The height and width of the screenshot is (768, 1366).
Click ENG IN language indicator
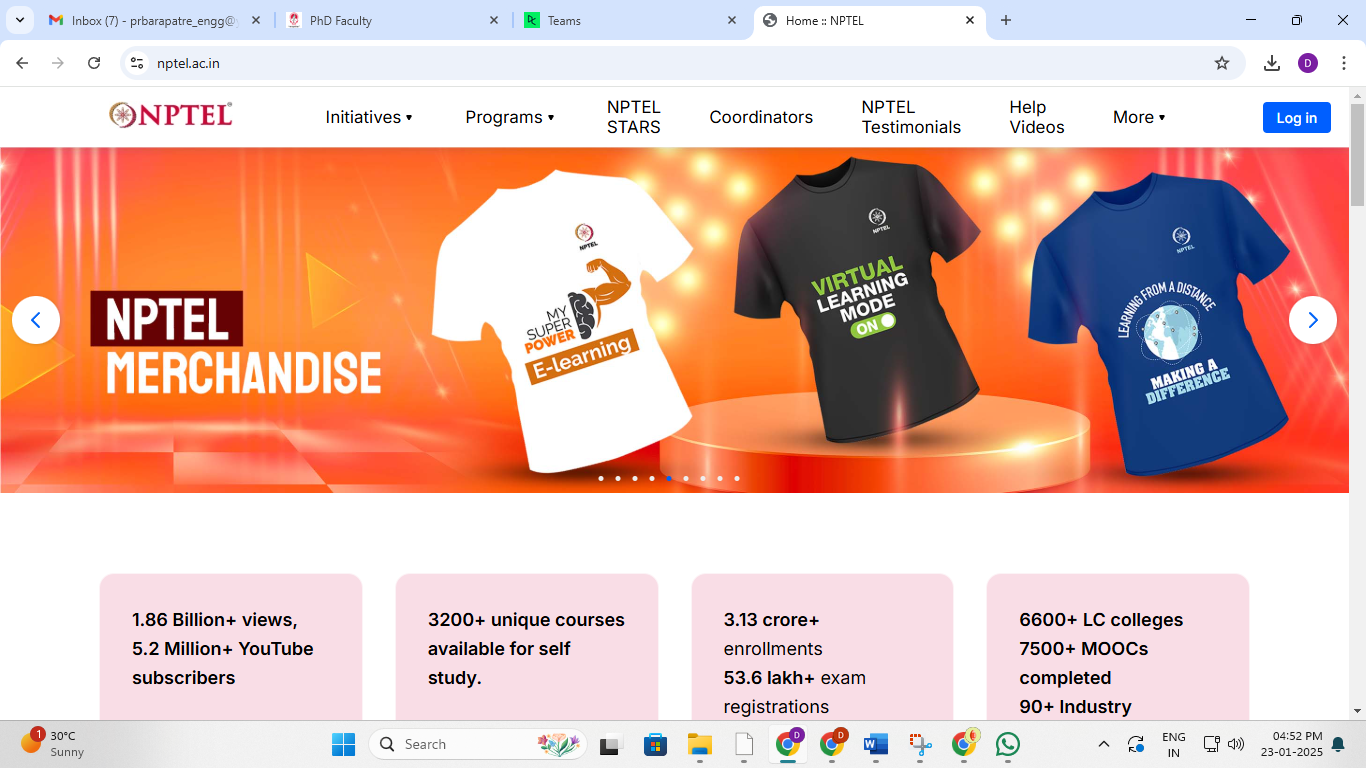tap(1174, 744)
